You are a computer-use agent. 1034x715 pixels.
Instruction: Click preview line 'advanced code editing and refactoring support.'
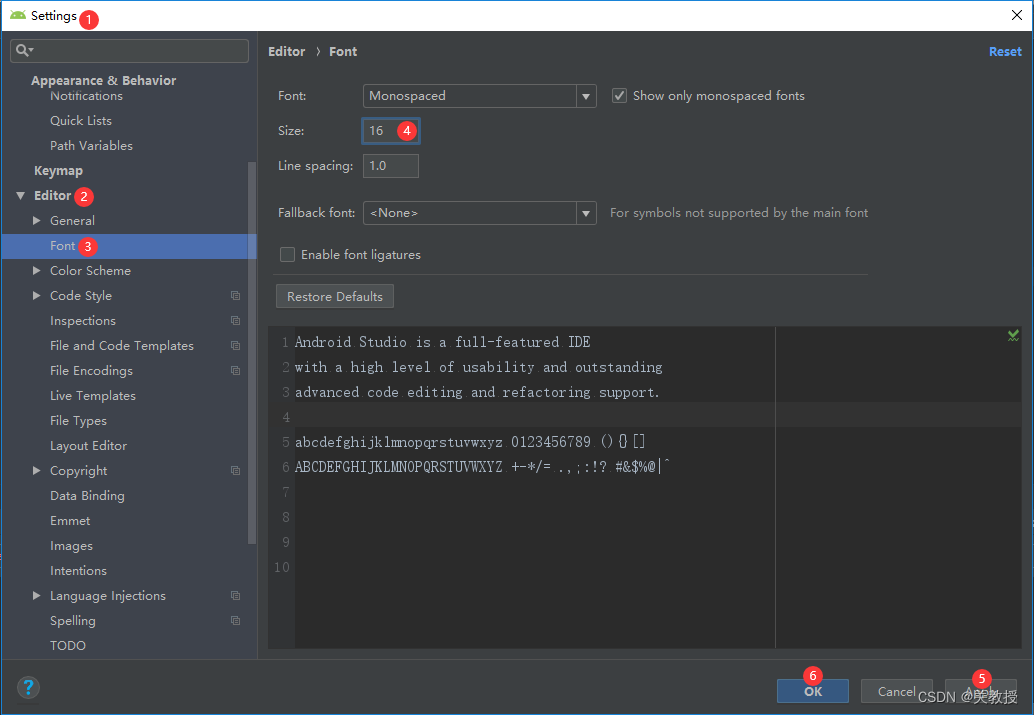click(477, 392)
